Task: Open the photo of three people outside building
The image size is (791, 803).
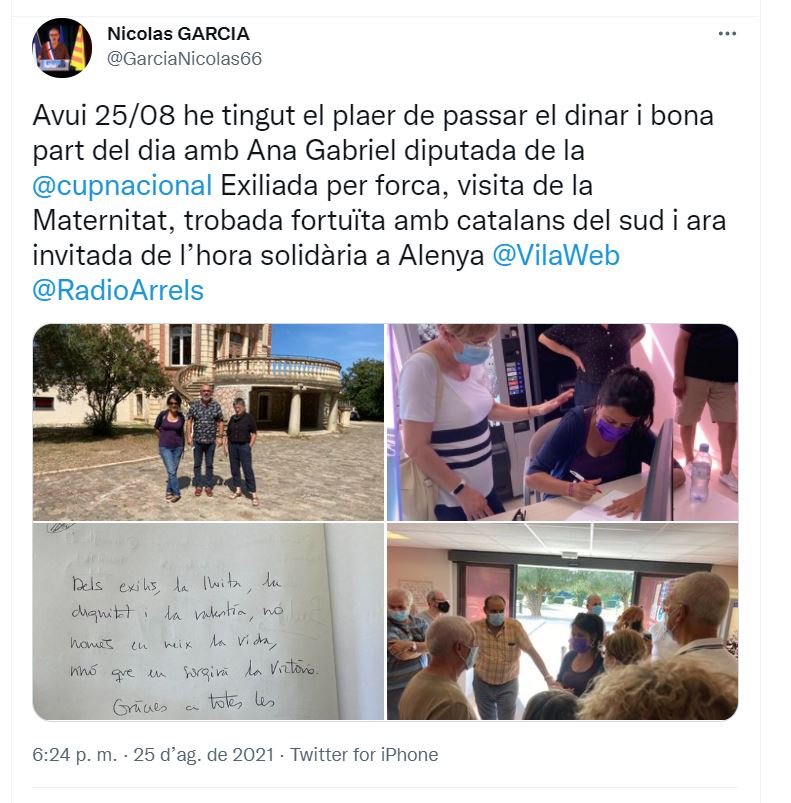Action: (208, 422)
